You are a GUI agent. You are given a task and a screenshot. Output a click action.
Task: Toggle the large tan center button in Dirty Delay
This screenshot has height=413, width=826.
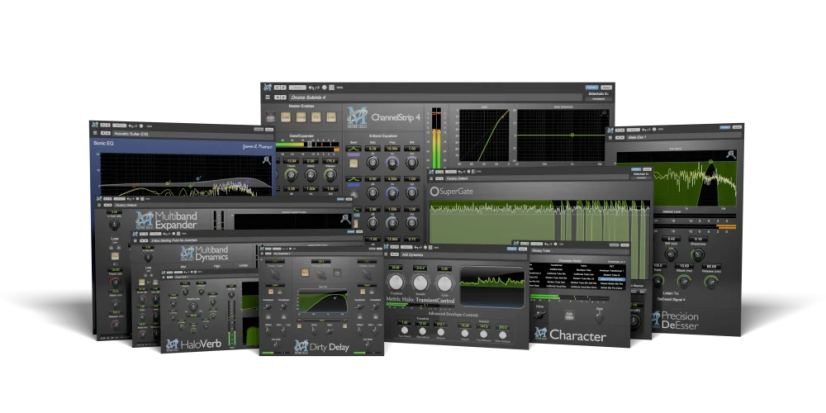tap(304, 272)
